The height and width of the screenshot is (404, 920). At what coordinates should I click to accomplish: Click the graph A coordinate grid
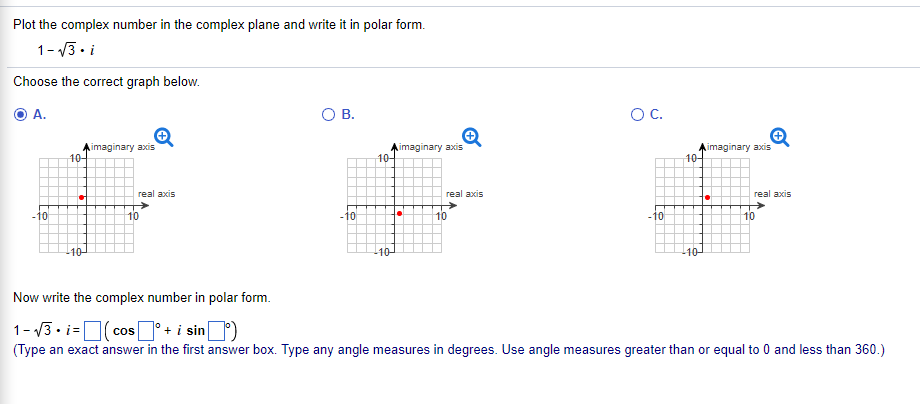click(87, 206)
